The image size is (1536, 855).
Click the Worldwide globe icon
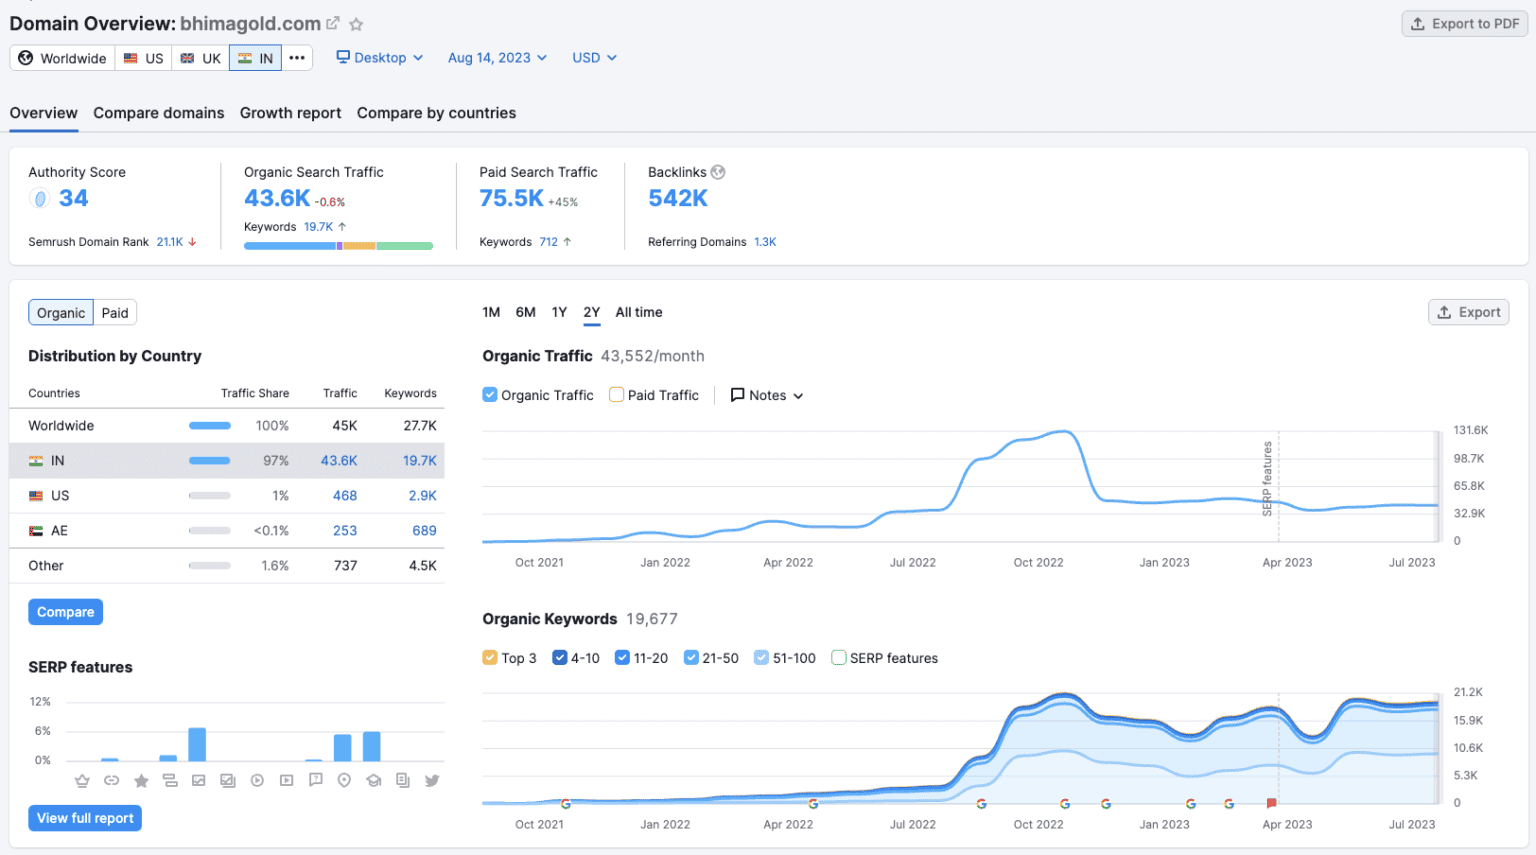(x=26, y=58)
